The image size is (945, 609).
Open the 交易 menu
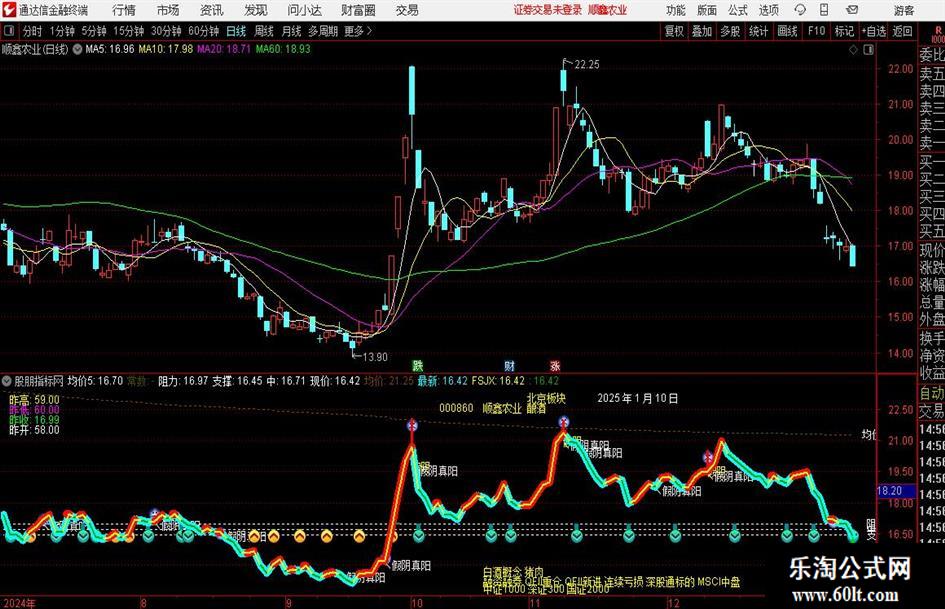coord(407,10)
